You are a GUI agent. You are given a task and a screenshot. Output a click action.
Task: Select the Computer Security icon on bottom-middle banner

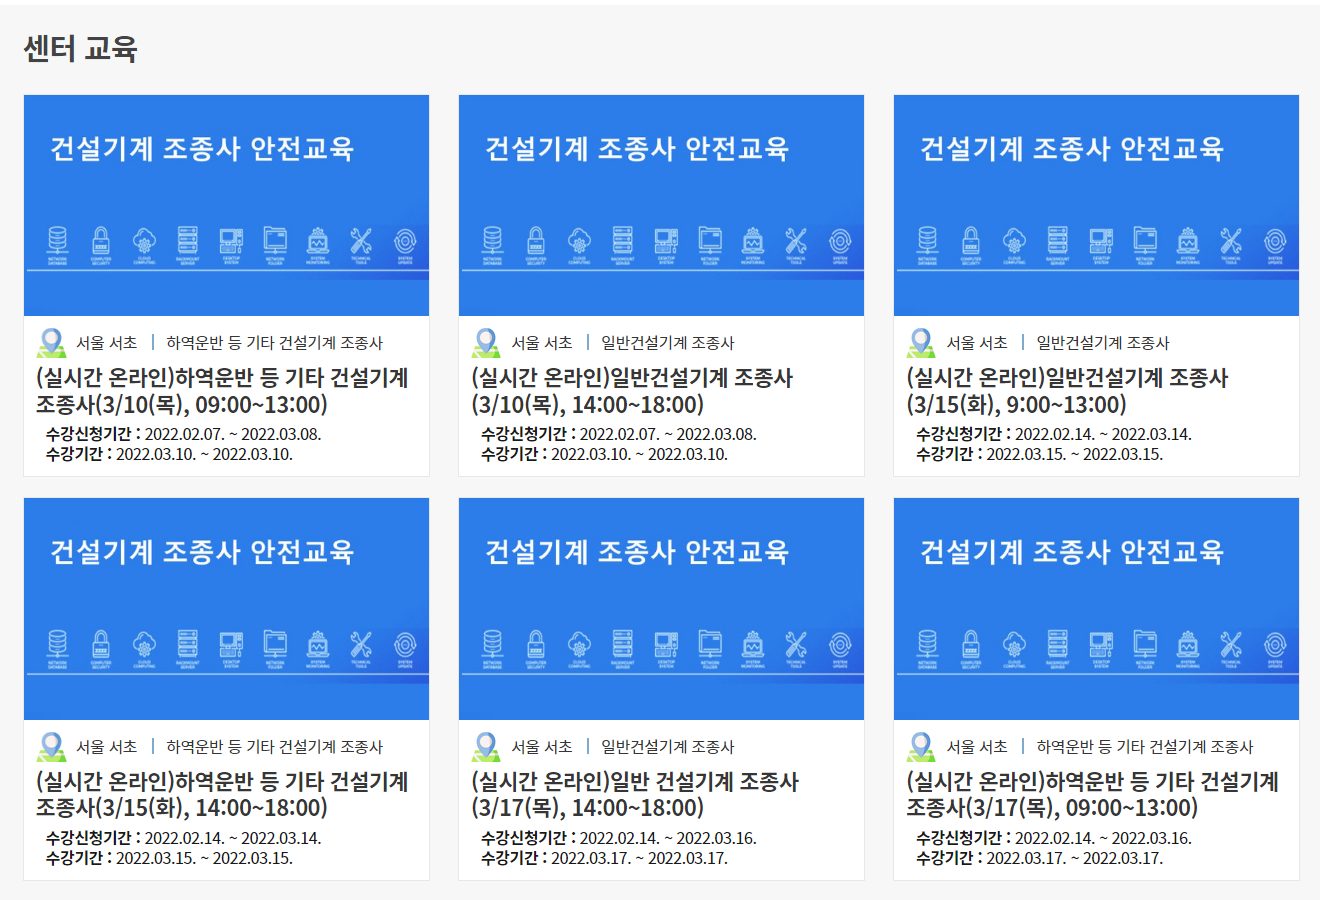[x=538, y=645]
